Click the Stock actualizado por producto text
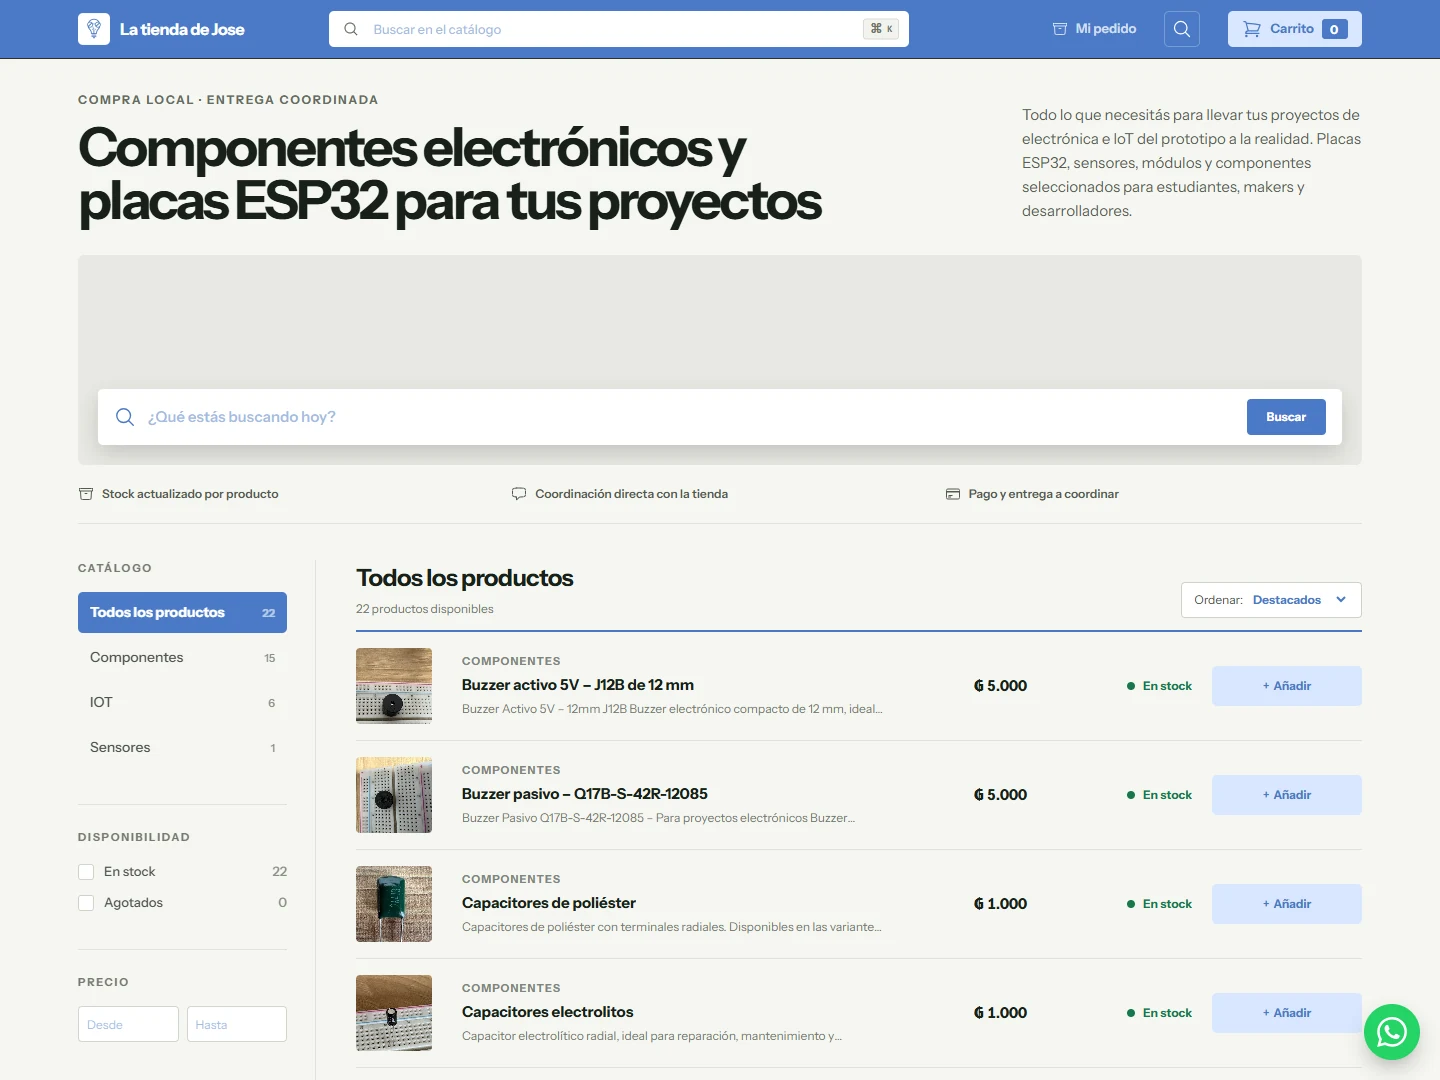This screenshot has height=1080, width=1440. (190, 494)
